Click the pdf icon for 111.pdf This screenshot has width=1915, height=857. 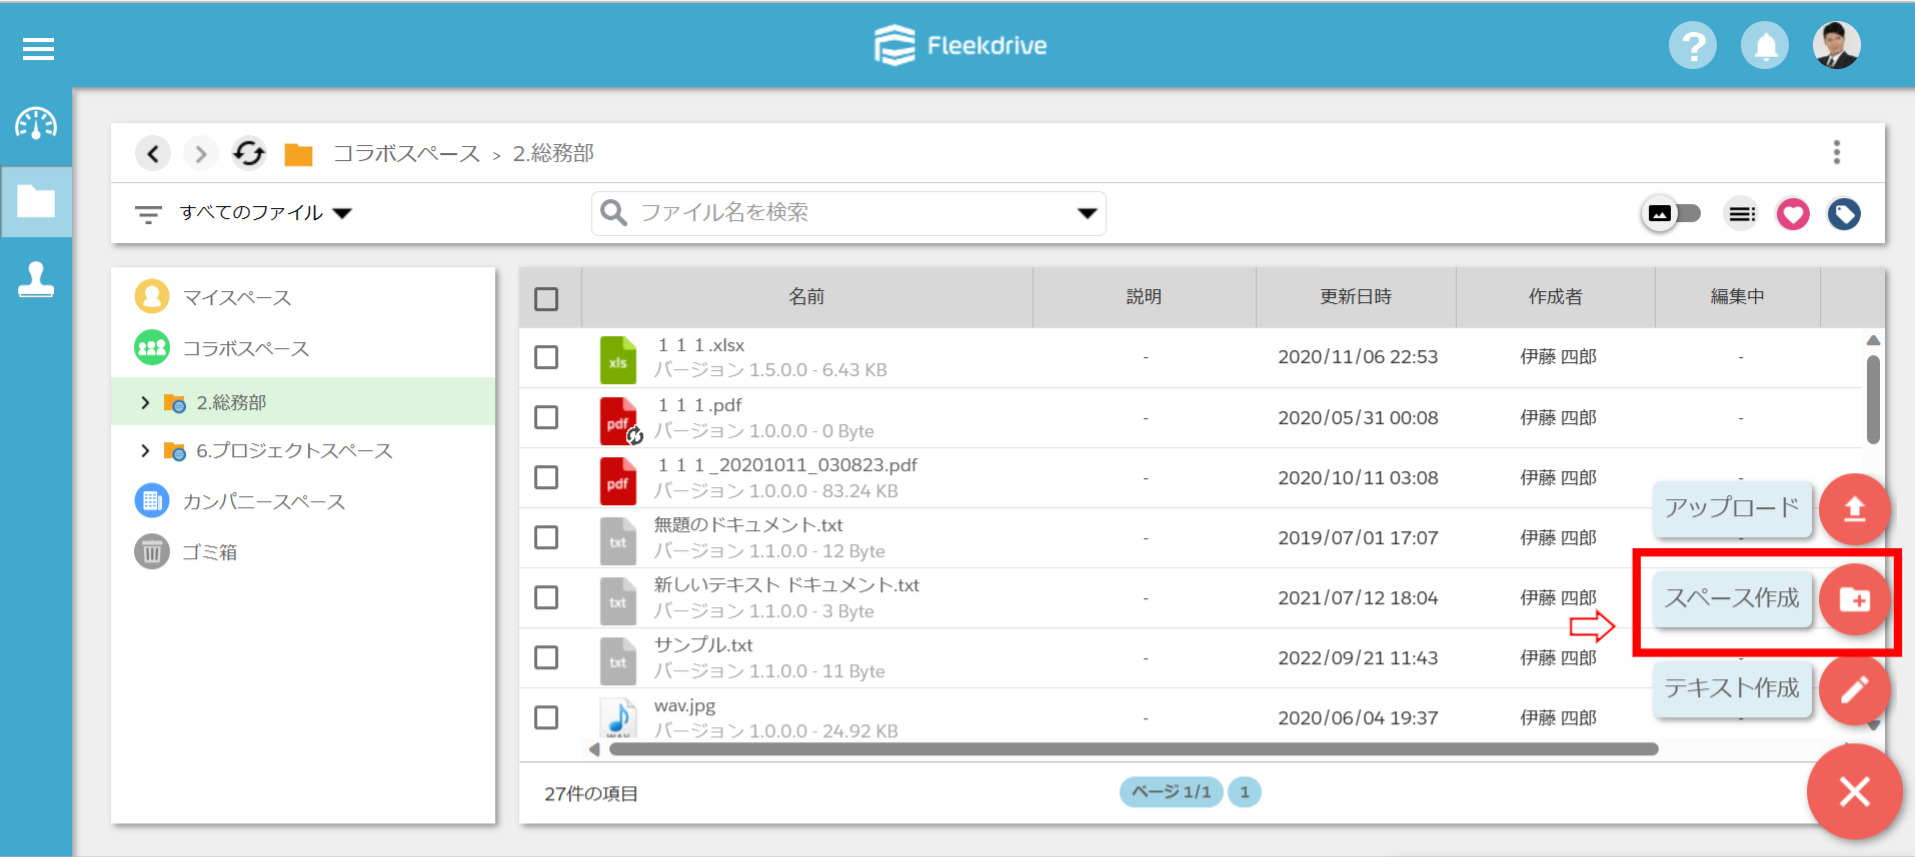619,421
